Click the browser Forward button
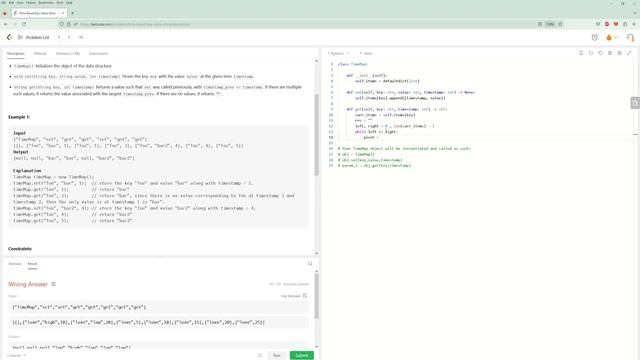The width and height of the screenshot is (640, 360). coord(15,24)
